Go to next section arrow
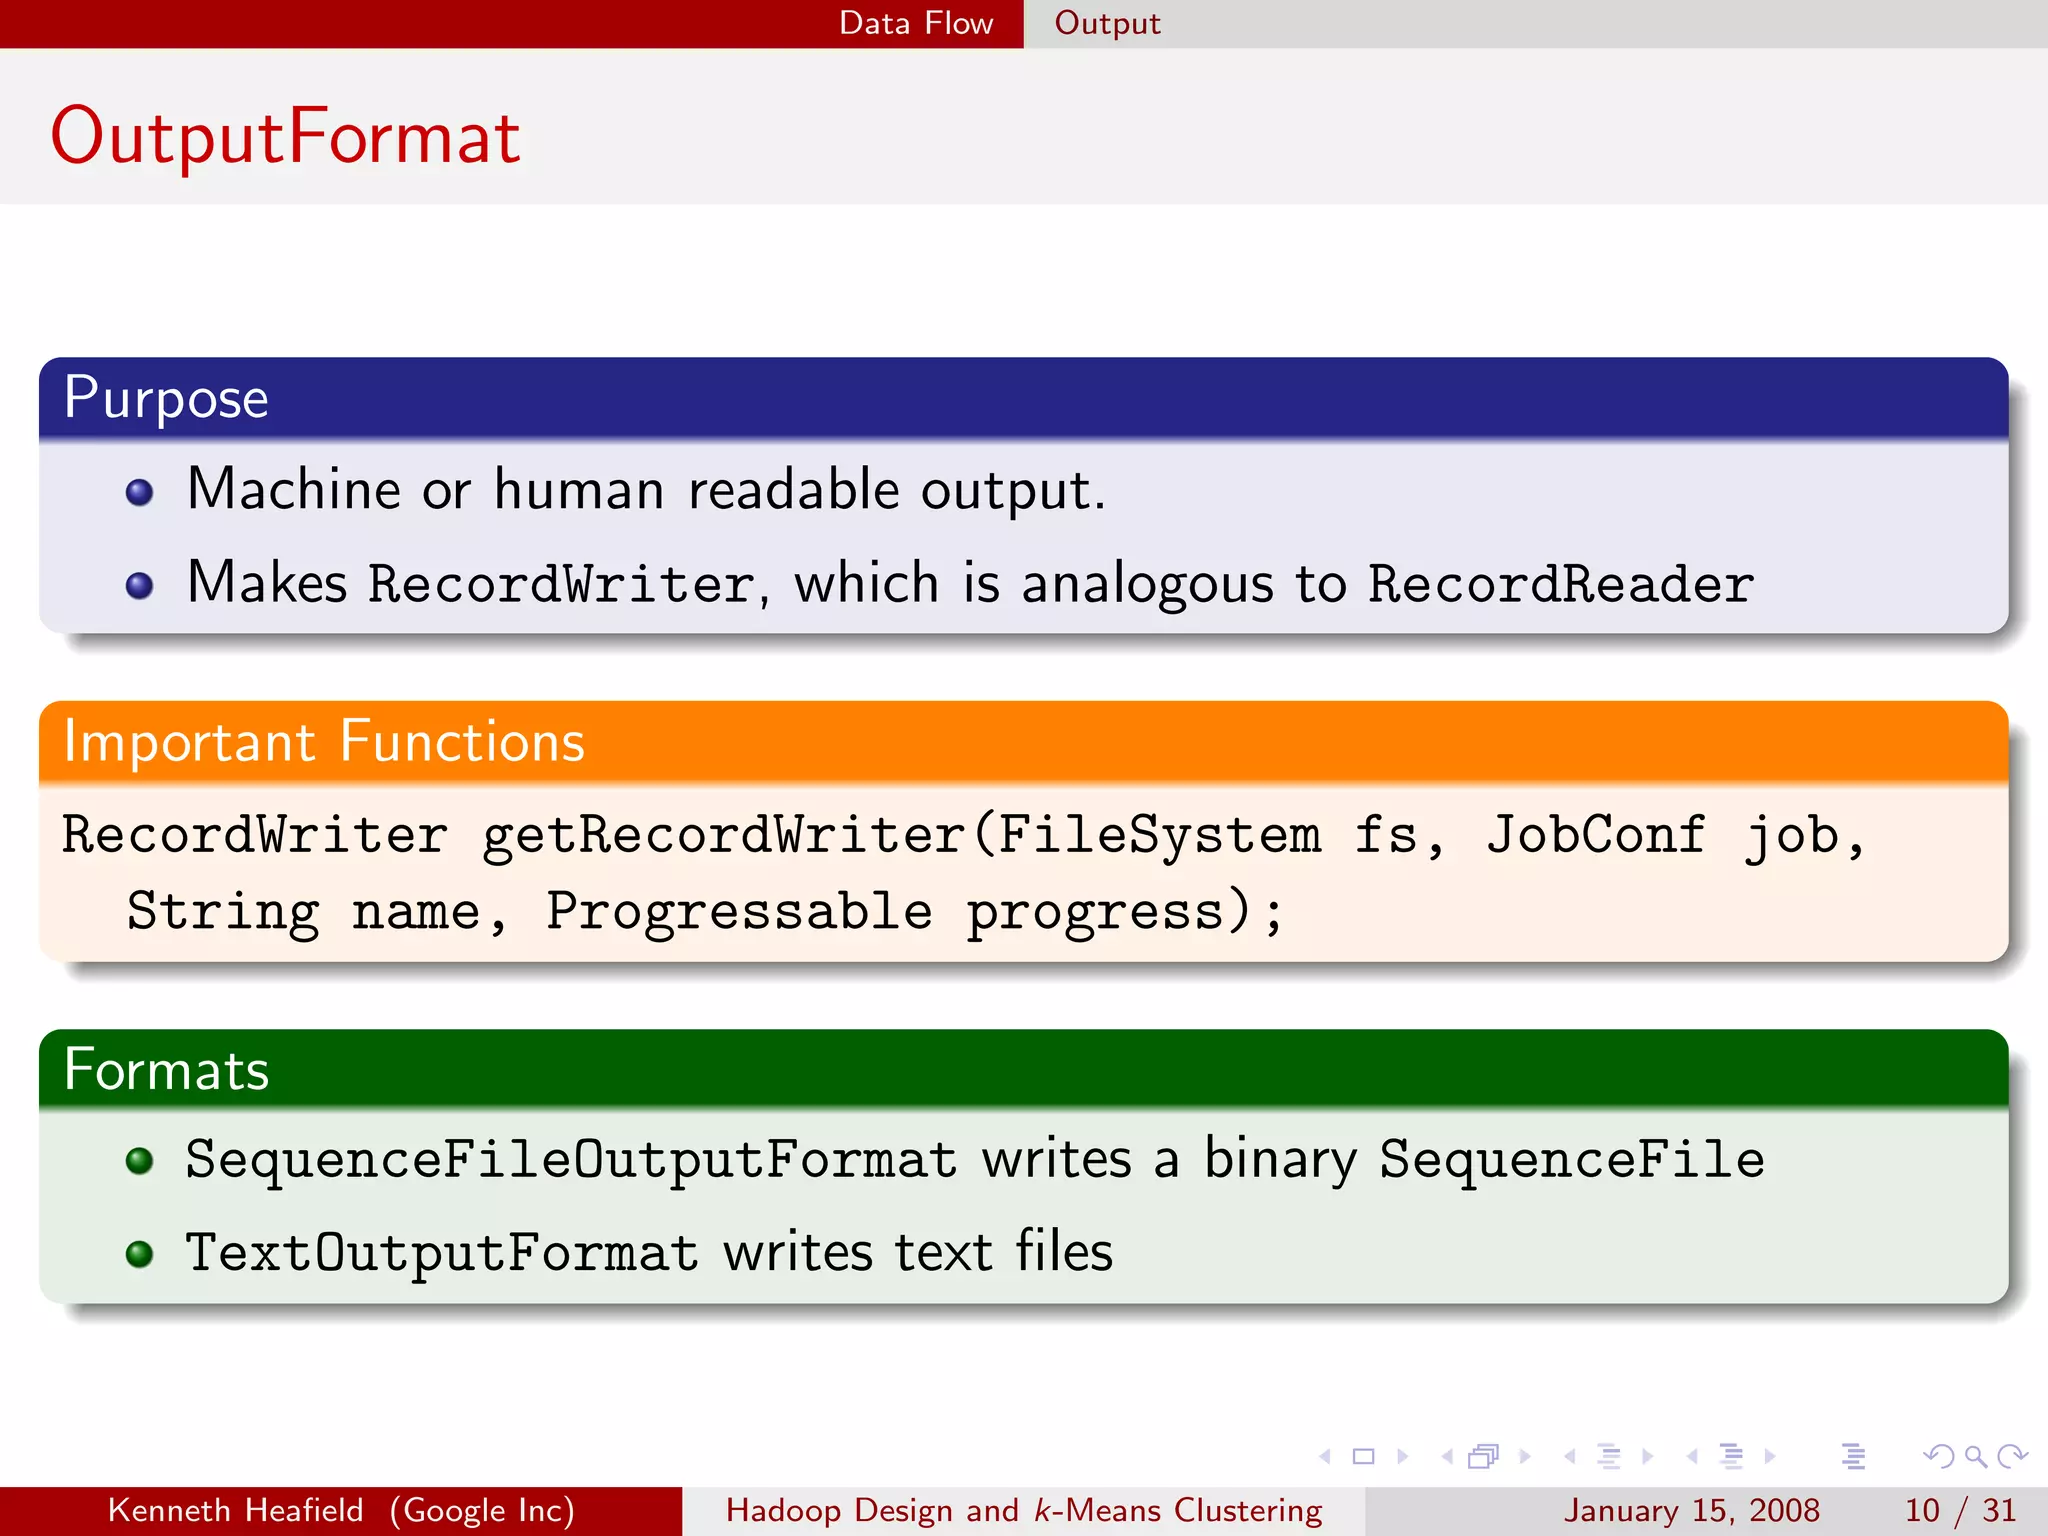 (x=1770, y=1456)
